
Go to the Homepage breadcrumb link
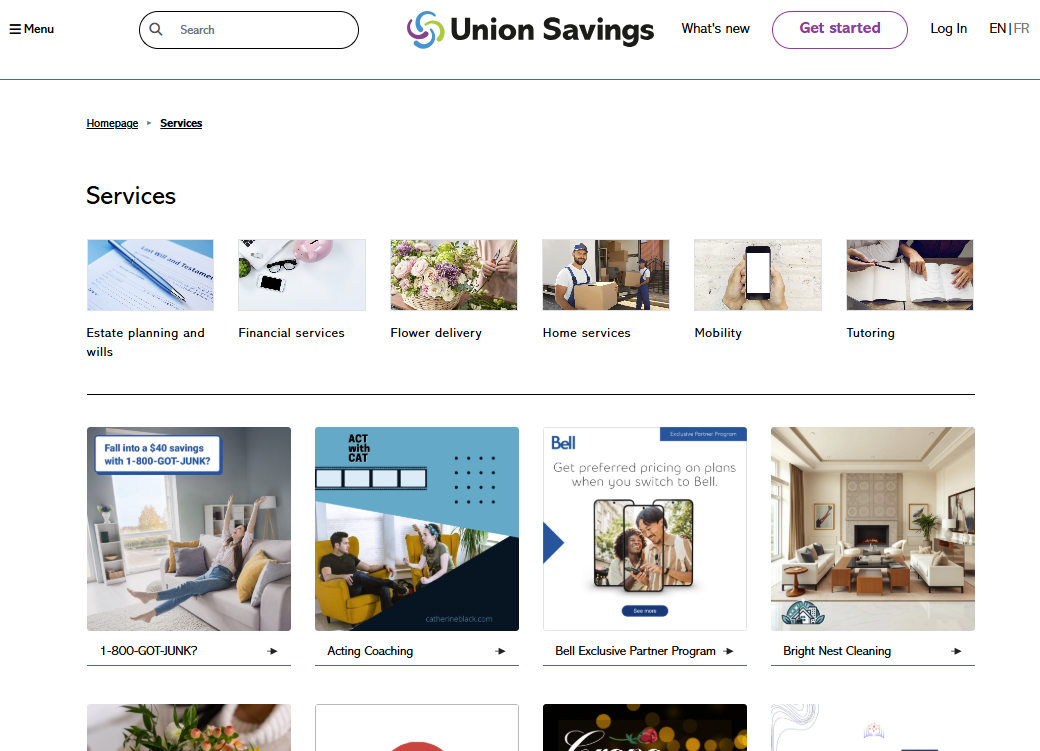coord(112,123)
